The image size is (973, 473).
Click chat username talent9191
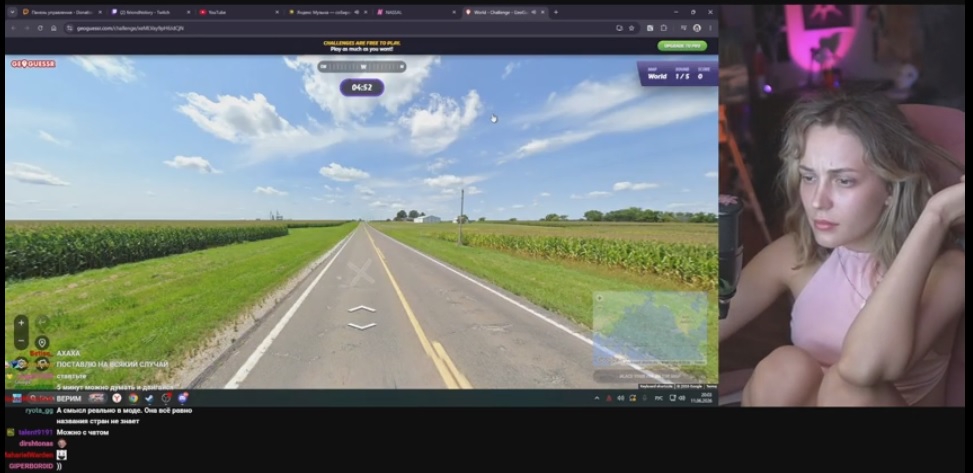pos(35,433)
